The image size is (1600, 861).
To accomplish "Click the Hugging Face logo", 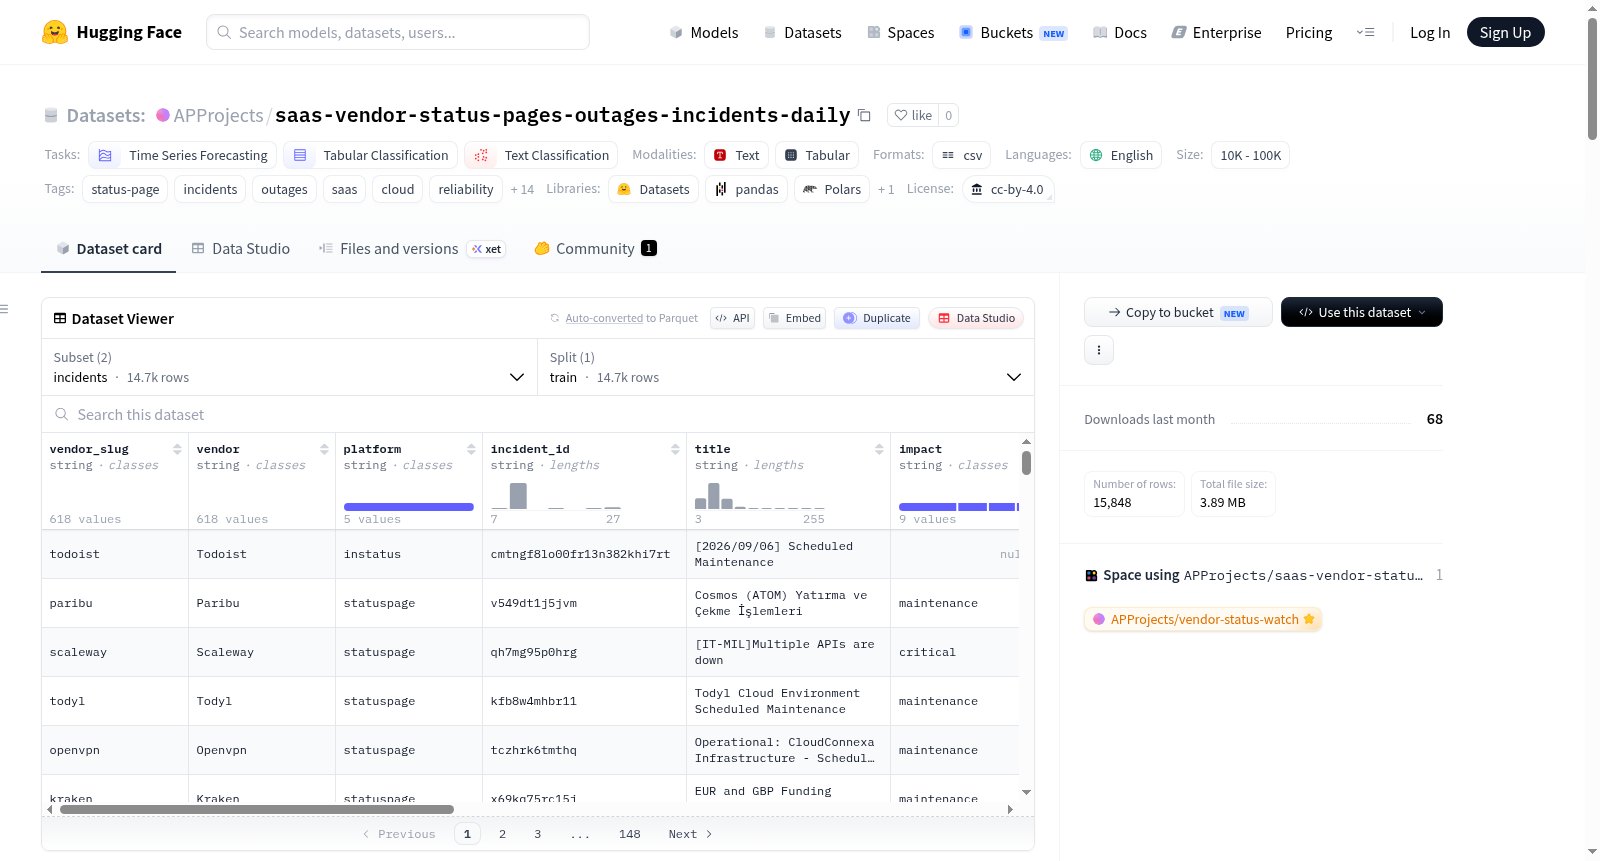I will pyautogui.click(x=112, y=32).
